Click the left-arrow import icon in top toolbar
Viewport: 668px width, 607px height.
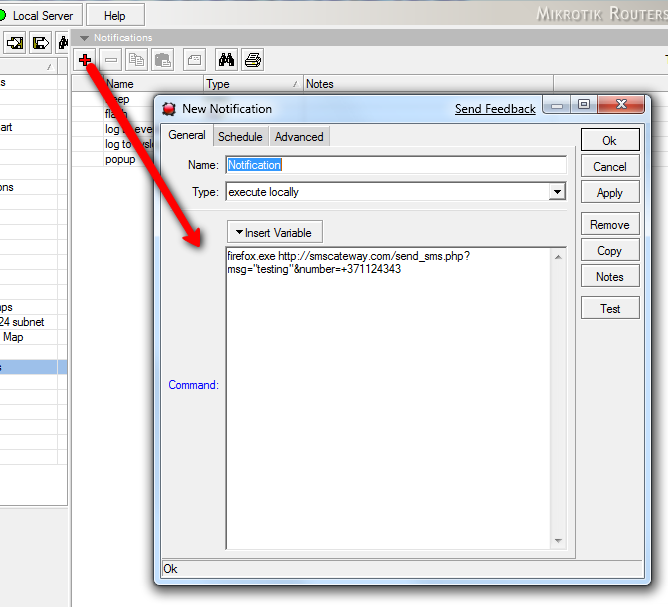pos(15,43)
